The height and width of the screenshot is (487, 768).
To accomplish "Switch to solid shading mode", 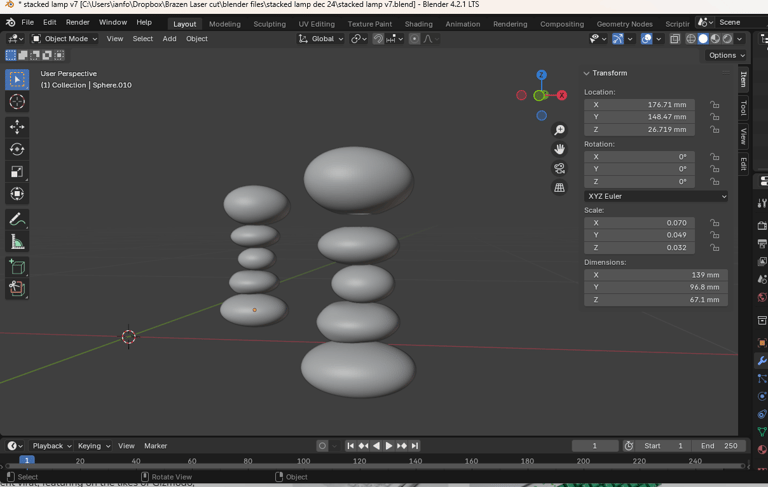I will click(703, 39).
